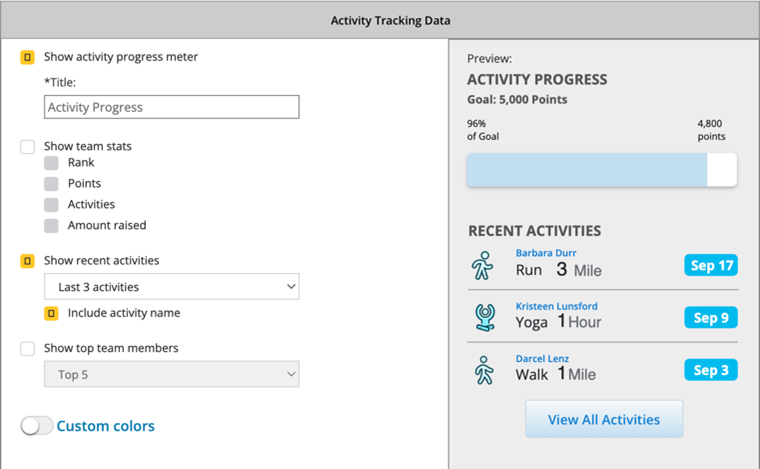Click the yoga pose icon beside Kristeen Lunsford
This screenshot has width=760, height=469.
485,318
